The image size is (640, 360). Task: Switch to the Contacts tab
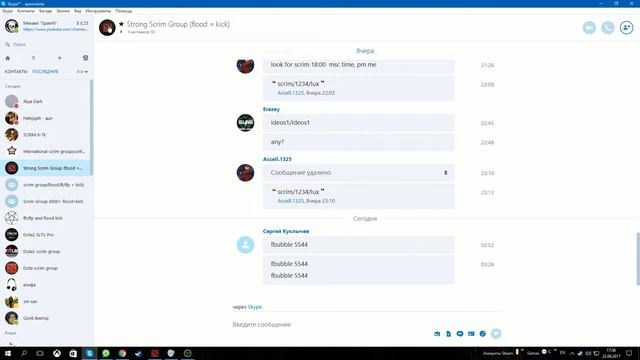point(16,71)
